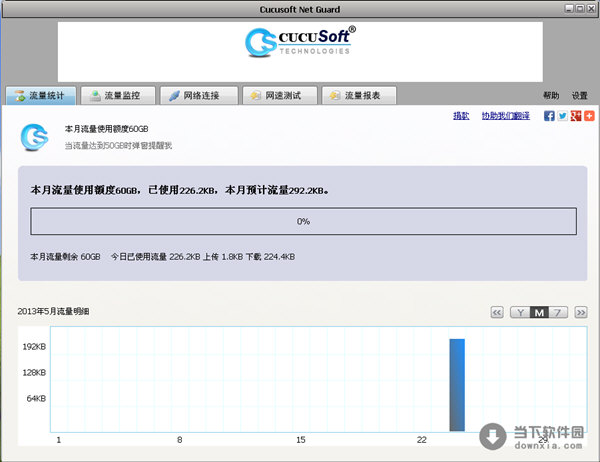Click the 当流量达到50GB reminder text
Image resolution: width=600 pixels, height=462 pixels.
(118, 145)
